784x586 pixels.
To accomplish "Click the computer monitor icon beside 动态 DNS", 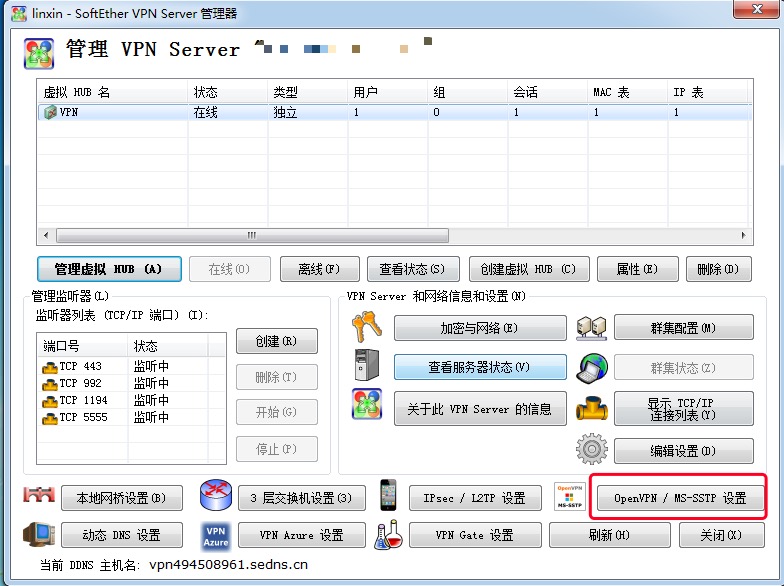I will [39, 533].
